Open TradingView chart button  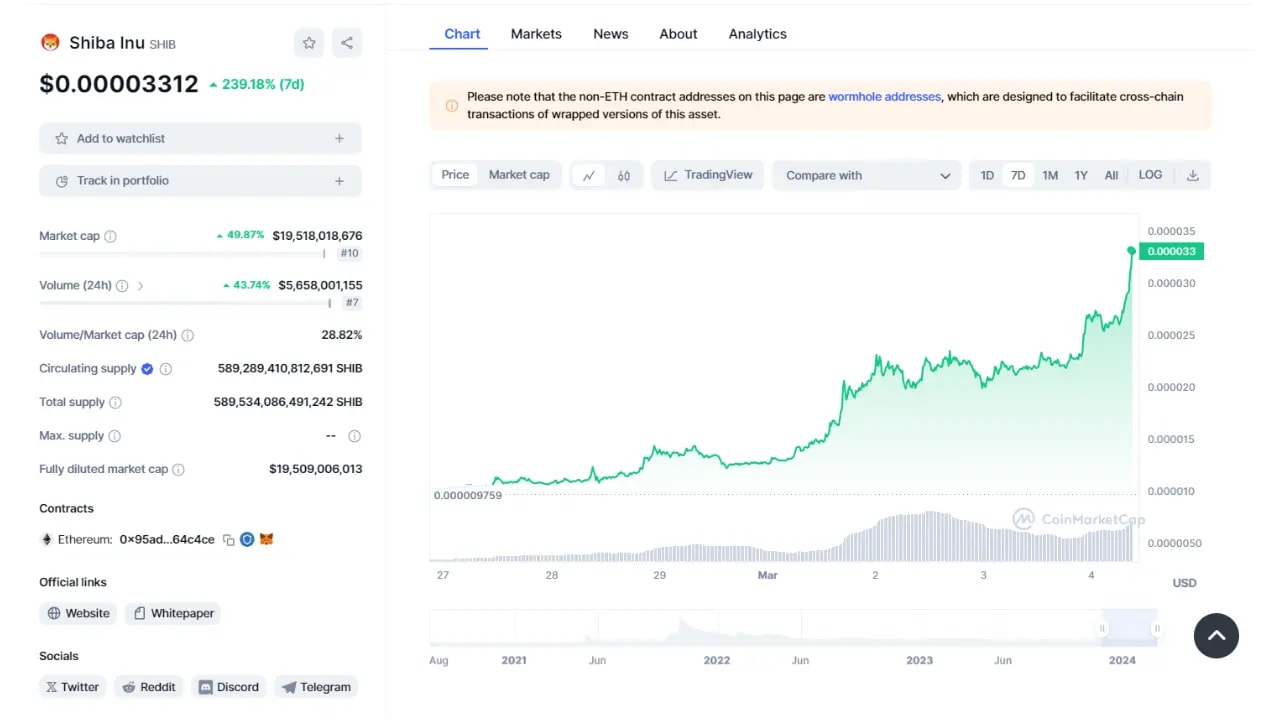click(708, 175)
